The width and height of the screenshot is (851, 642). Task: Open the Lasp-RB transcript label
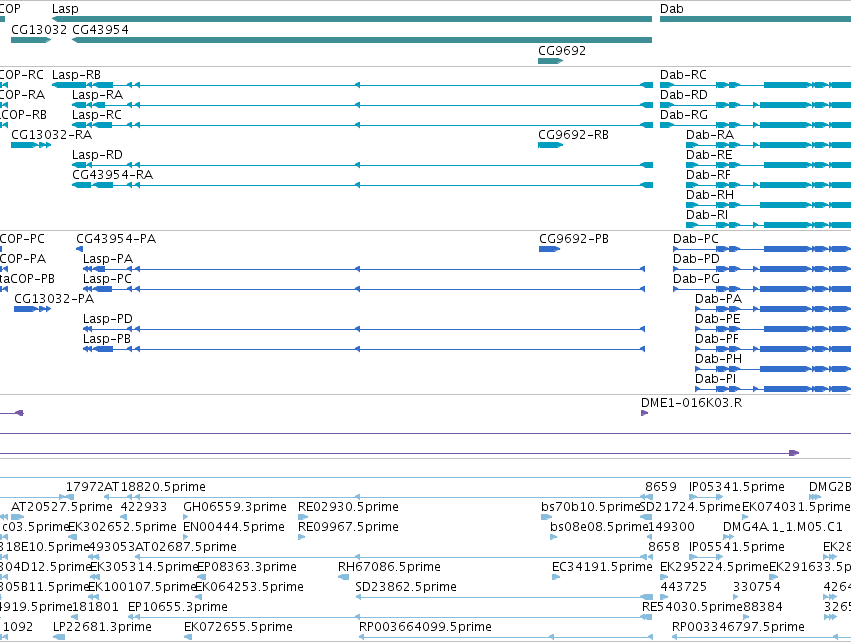tap(77, 74)
